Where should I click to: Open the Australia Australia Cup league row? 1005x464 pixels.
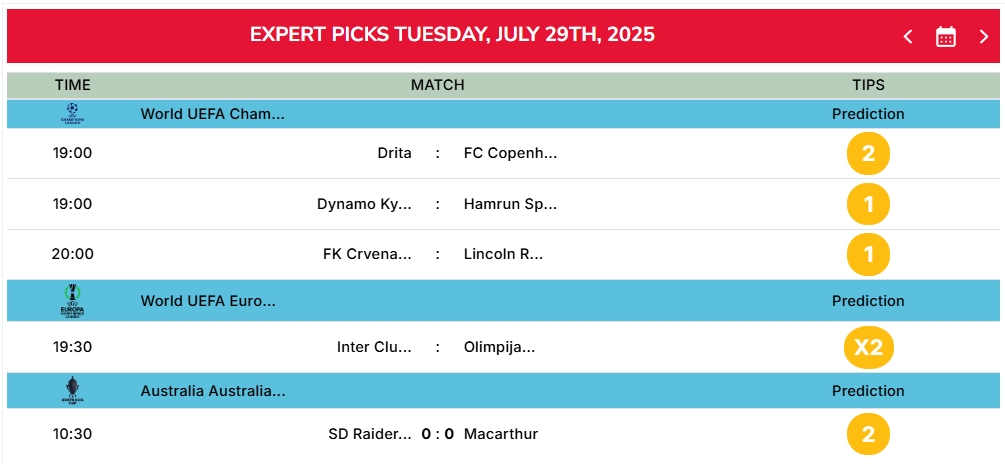[x=503, y=391]
